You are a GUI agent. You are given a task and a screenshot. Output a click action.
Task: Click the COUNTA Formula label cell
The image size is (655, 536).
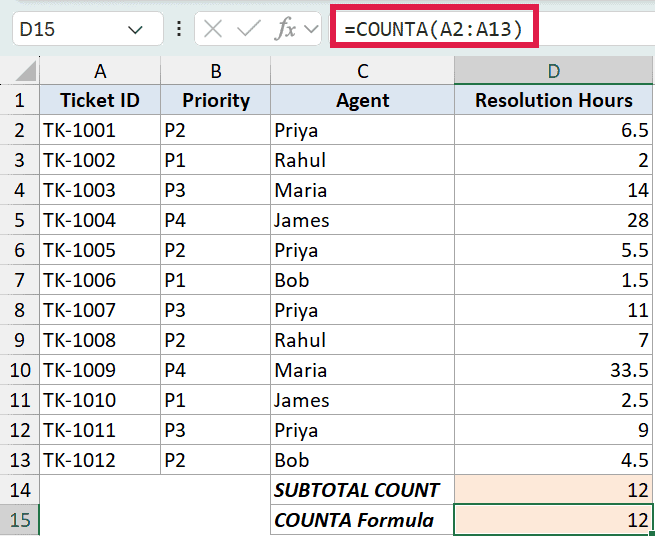point(363,520)
